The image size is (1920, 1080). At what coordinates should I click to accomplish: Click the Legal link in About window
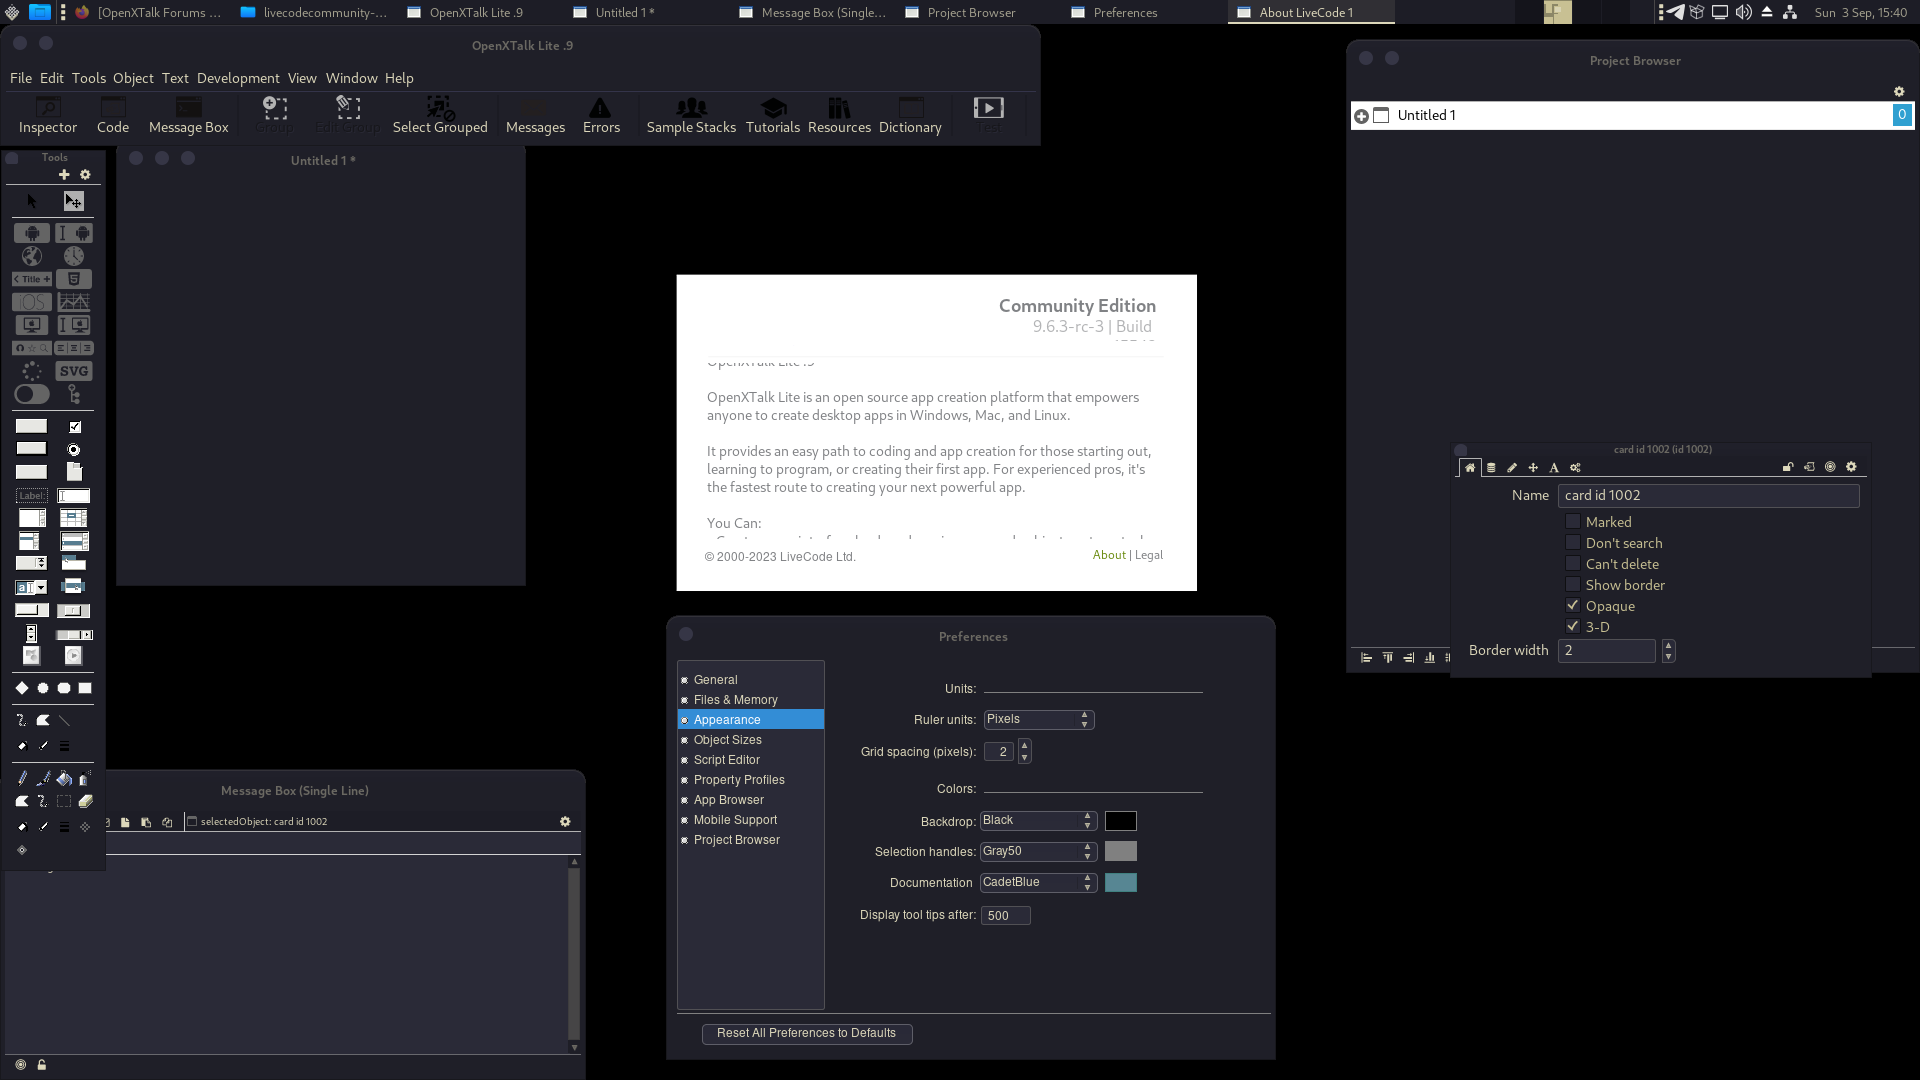coord(1149,555)
